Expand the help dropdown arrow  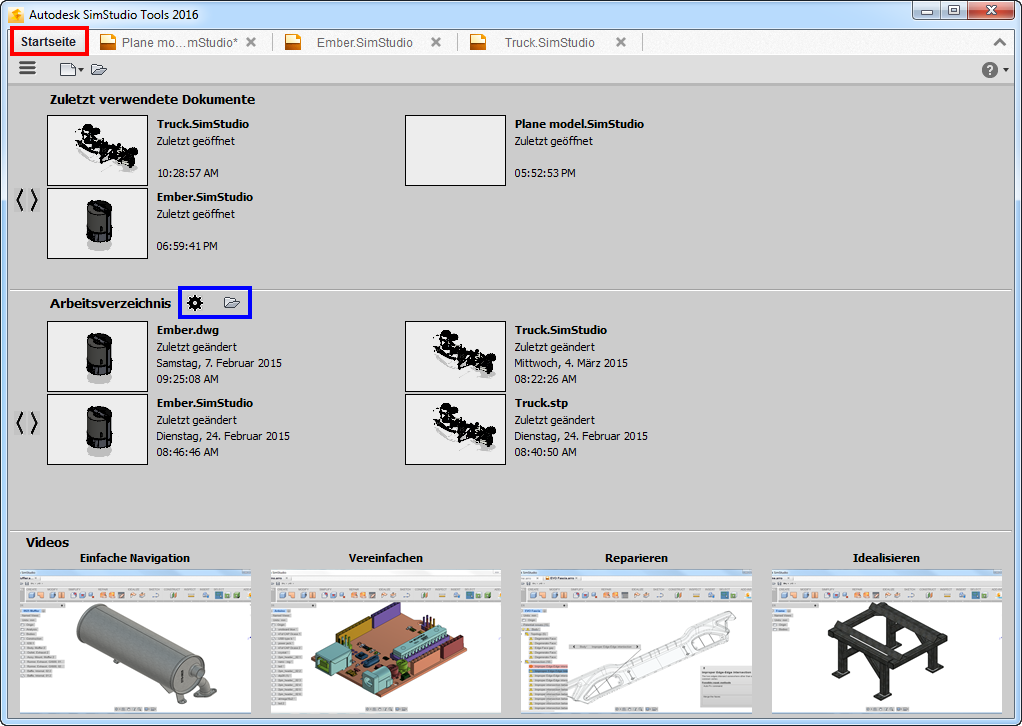click(x=1006, y=70)
